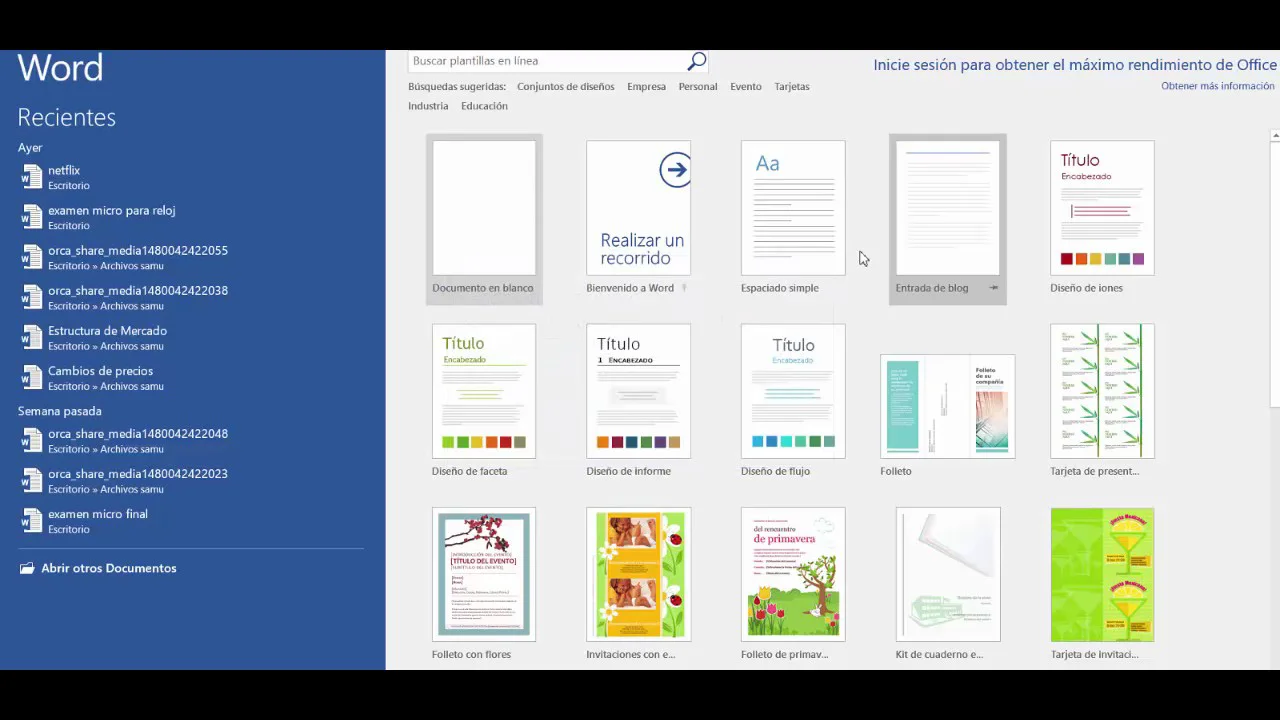Click the Empresa suggested search
The height and width of the screenshot is (720, 1280).
click(x=646, y=87)
